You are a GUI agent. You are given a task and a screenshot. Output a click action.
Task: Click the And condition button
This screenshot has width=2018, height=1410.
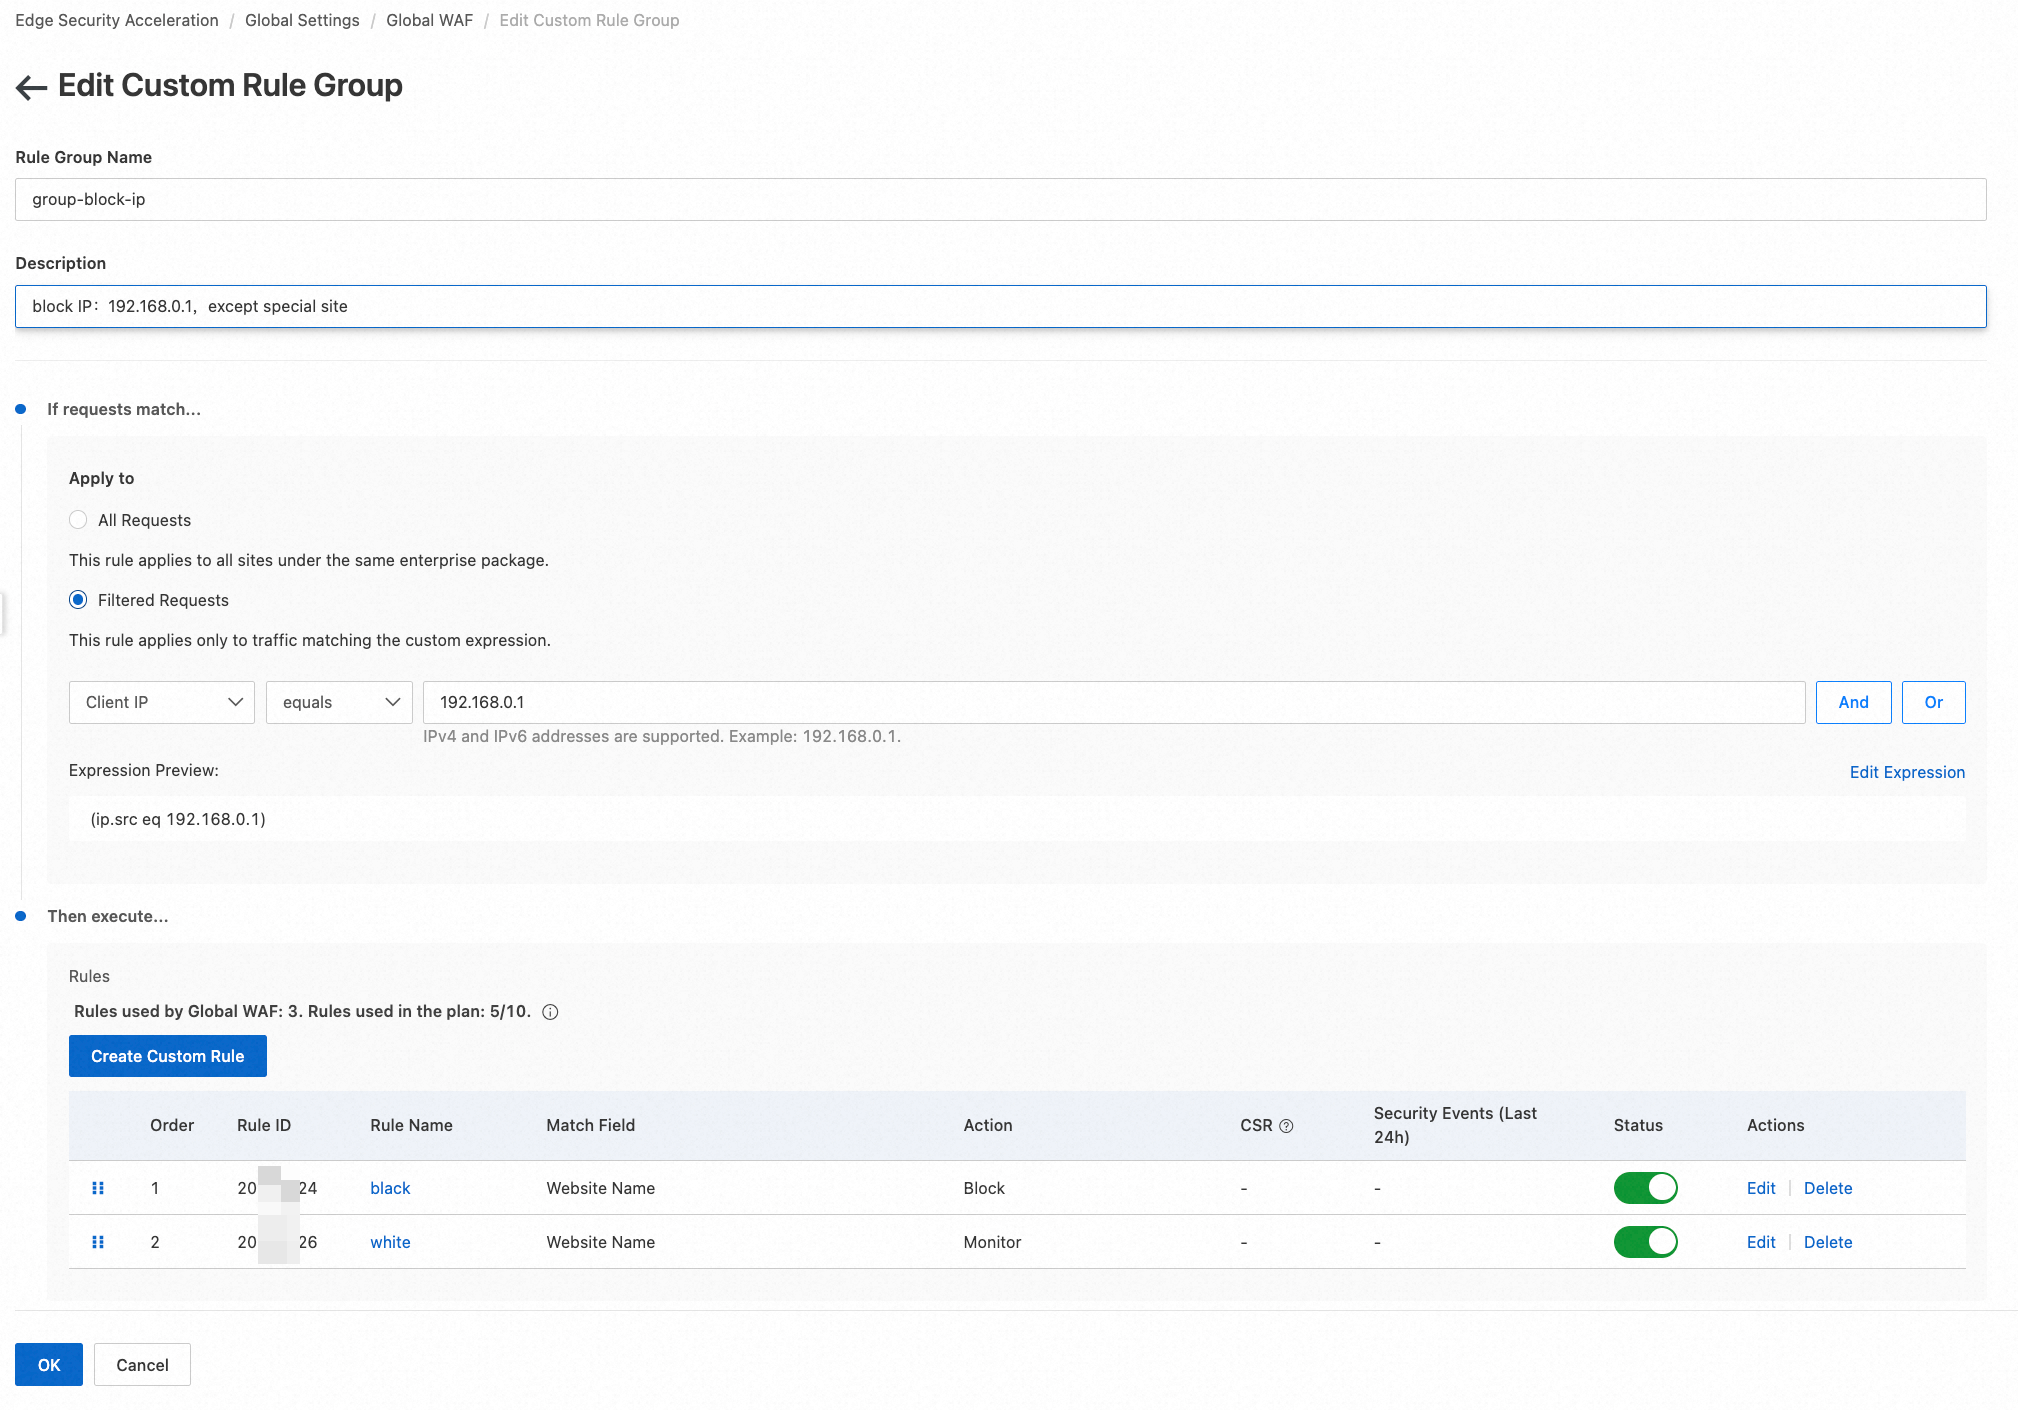(x=1853, y=702)
